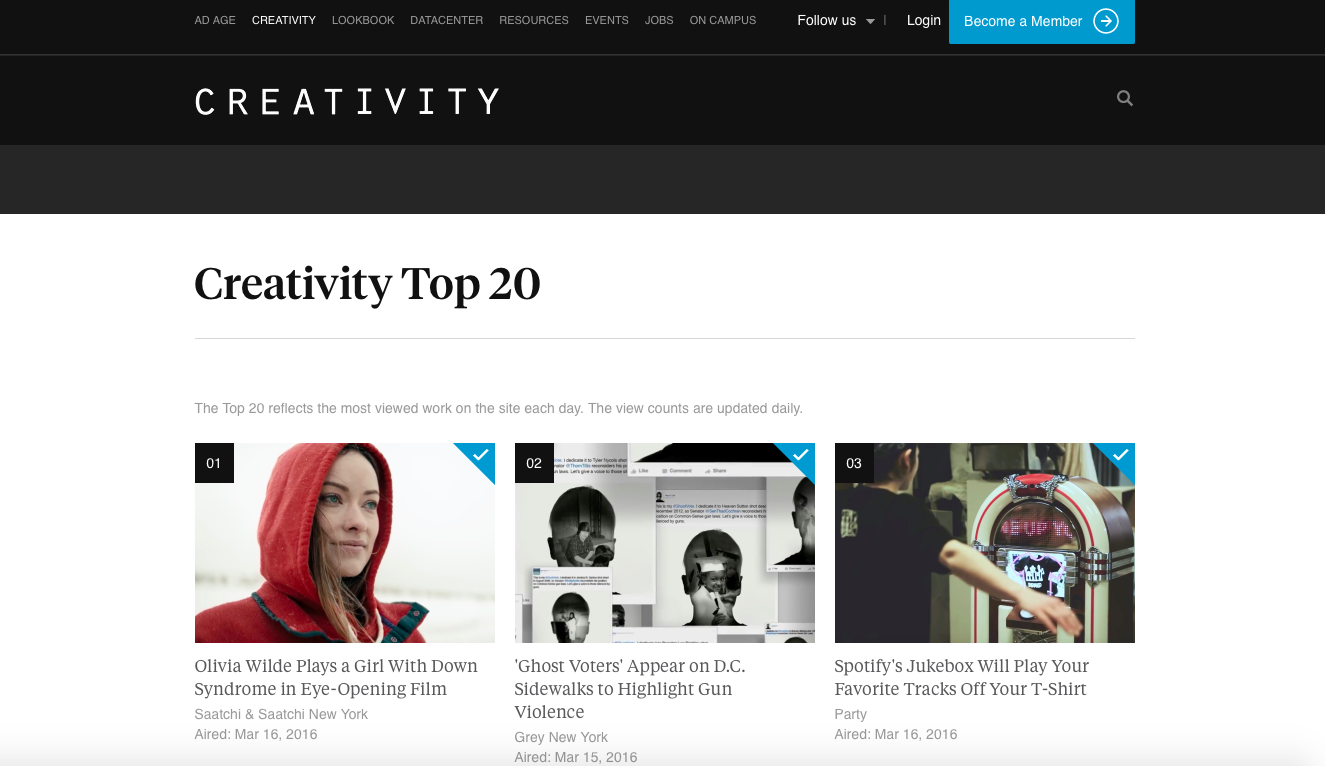This screenshot has height=766, width=1325.
Task: Click the Creativity Top 20 heading
Action: 367,284
